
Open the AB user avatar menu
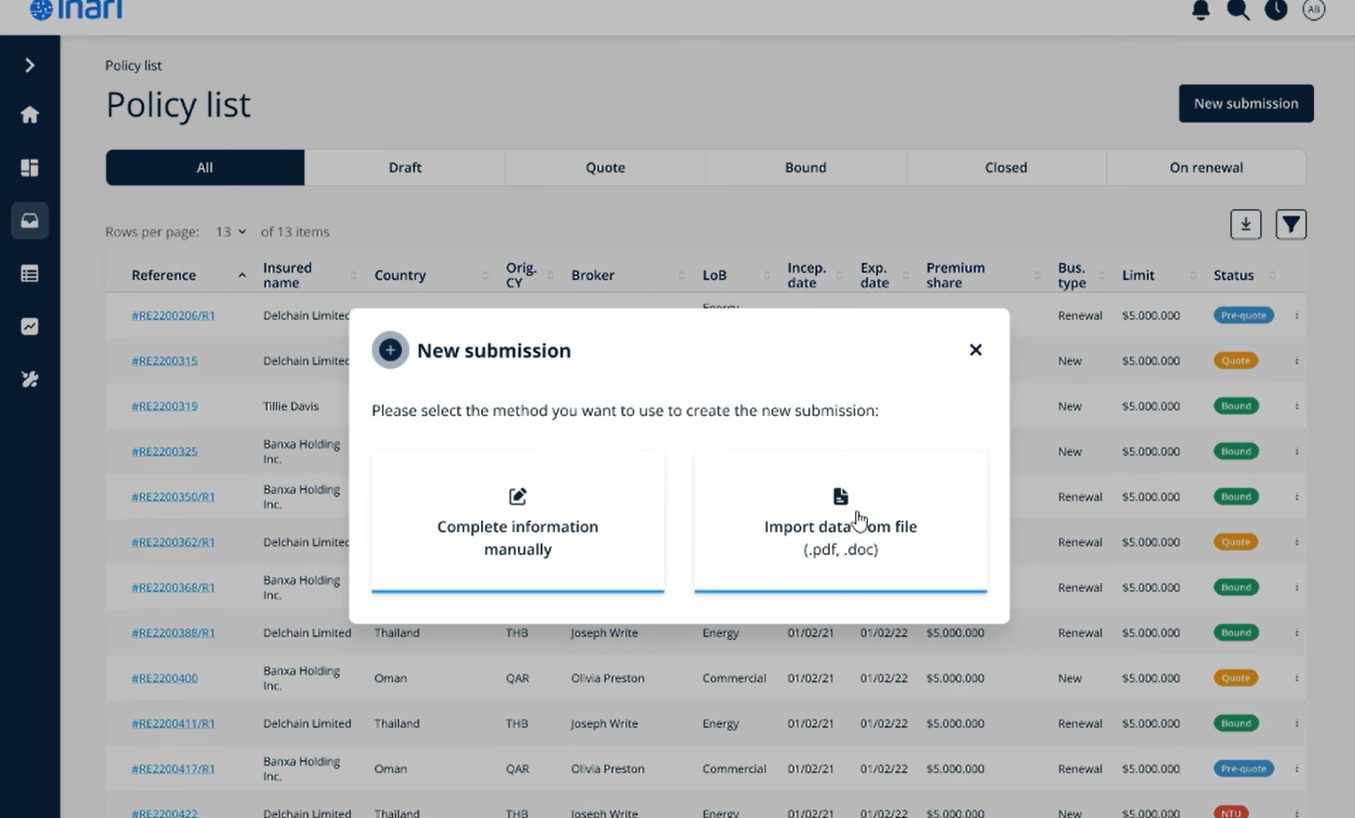pos(1313,10)
